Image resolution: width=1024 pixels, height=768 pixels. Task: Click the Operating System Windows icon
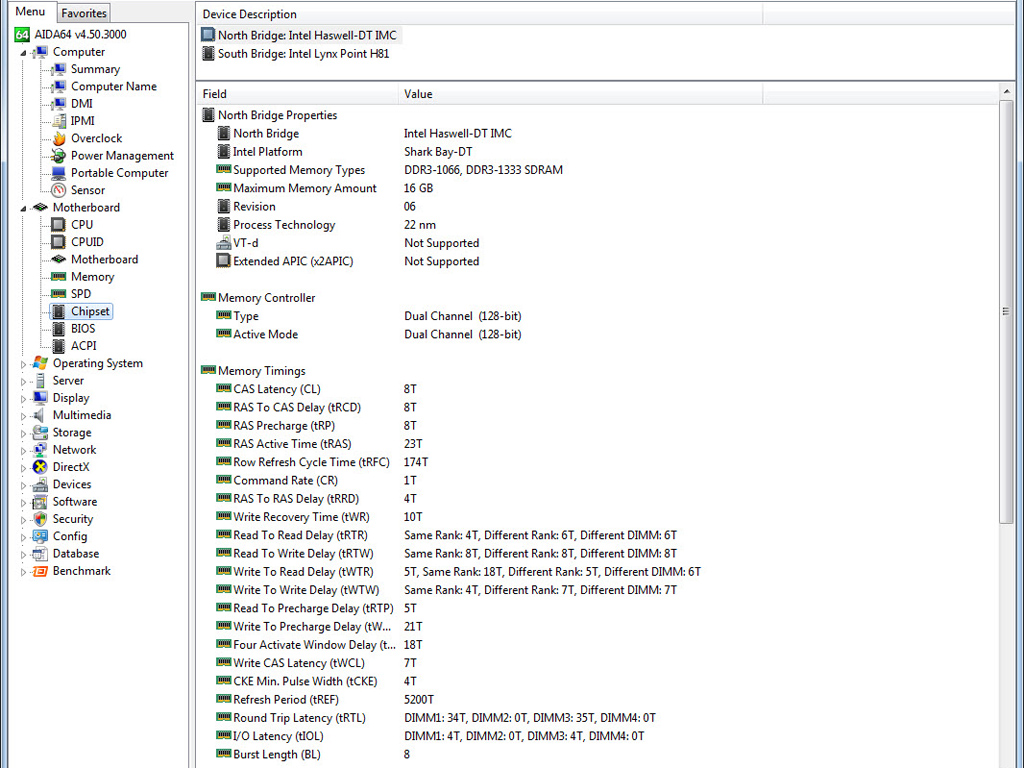pos(40,363)
